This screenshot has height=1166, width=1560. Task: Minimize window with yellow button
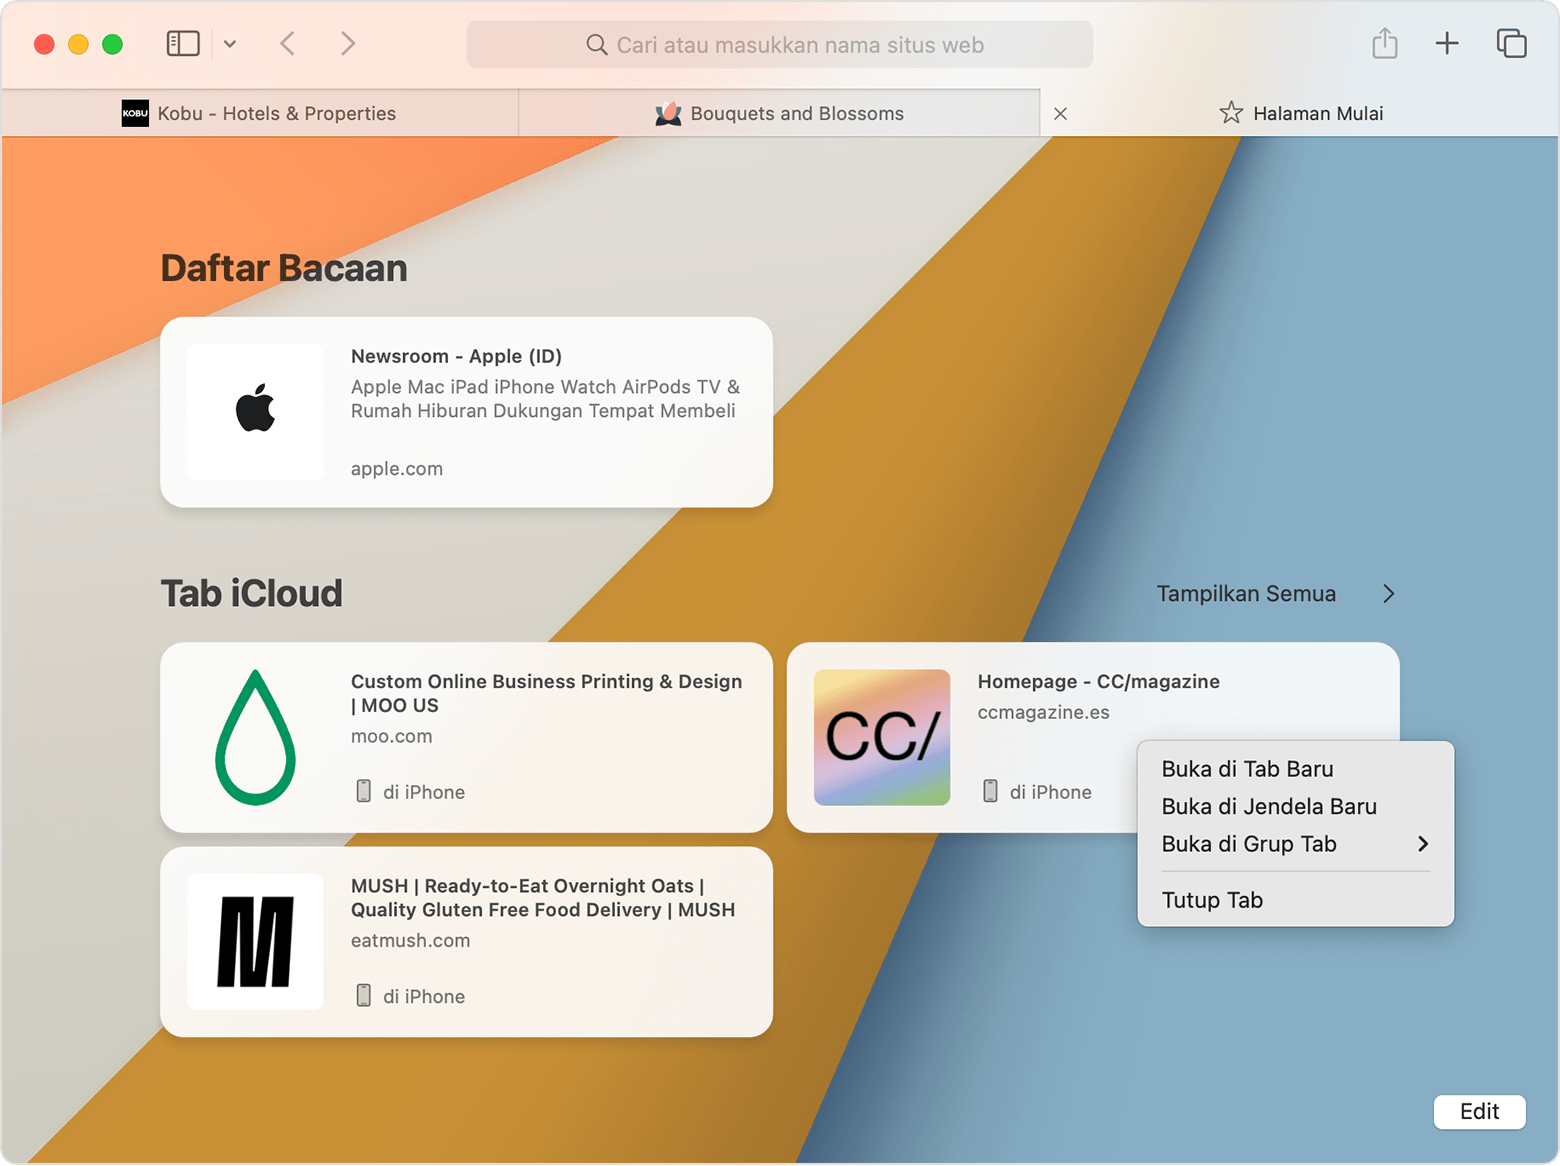point(78,44)
